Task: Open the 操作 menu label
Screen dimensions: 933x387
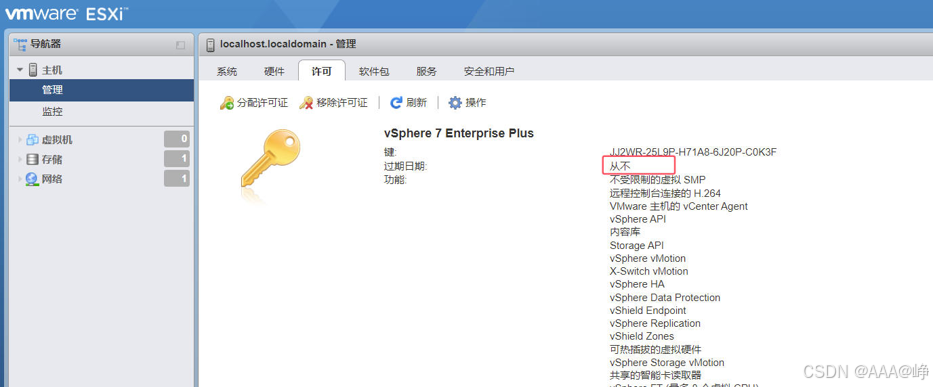Action: click(476, 103)
